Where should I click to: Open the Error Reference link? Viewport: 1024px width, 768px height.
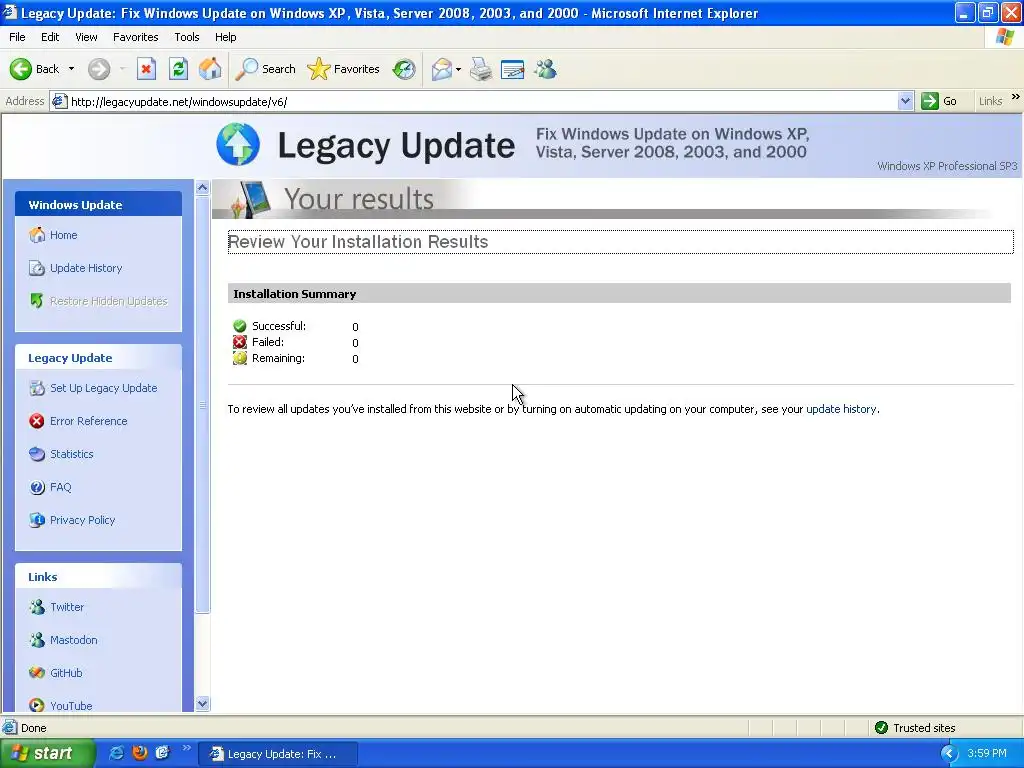pyautogui.click(x=89, y=421)
